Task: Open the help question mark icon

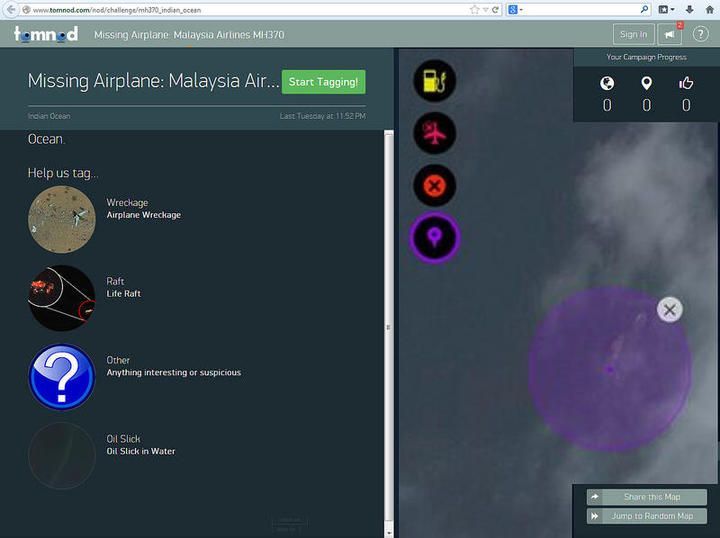Action: pyautogui.click(x=700, y=34)
